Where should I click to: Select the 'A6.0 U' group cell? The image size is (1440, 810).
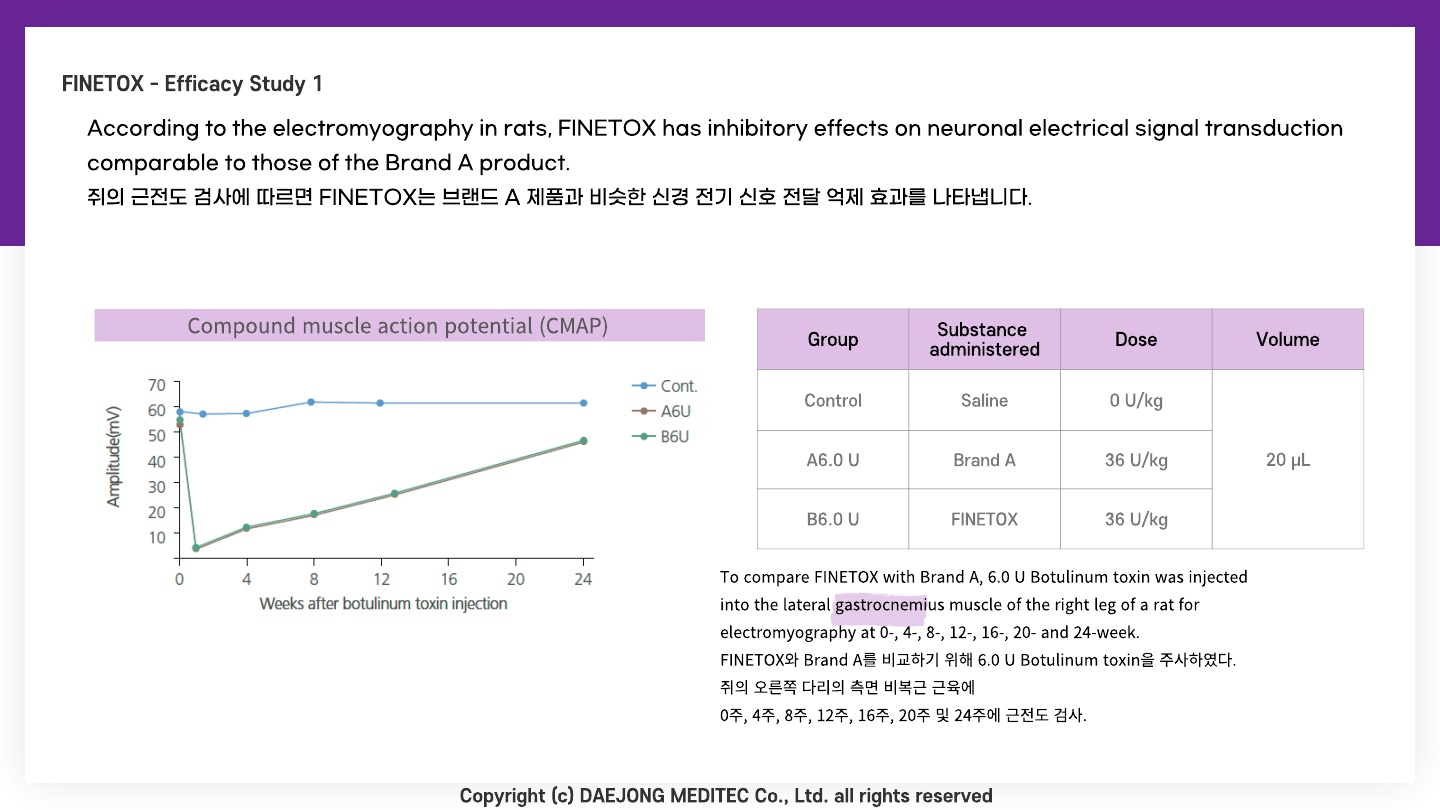[x=833, y=460]
